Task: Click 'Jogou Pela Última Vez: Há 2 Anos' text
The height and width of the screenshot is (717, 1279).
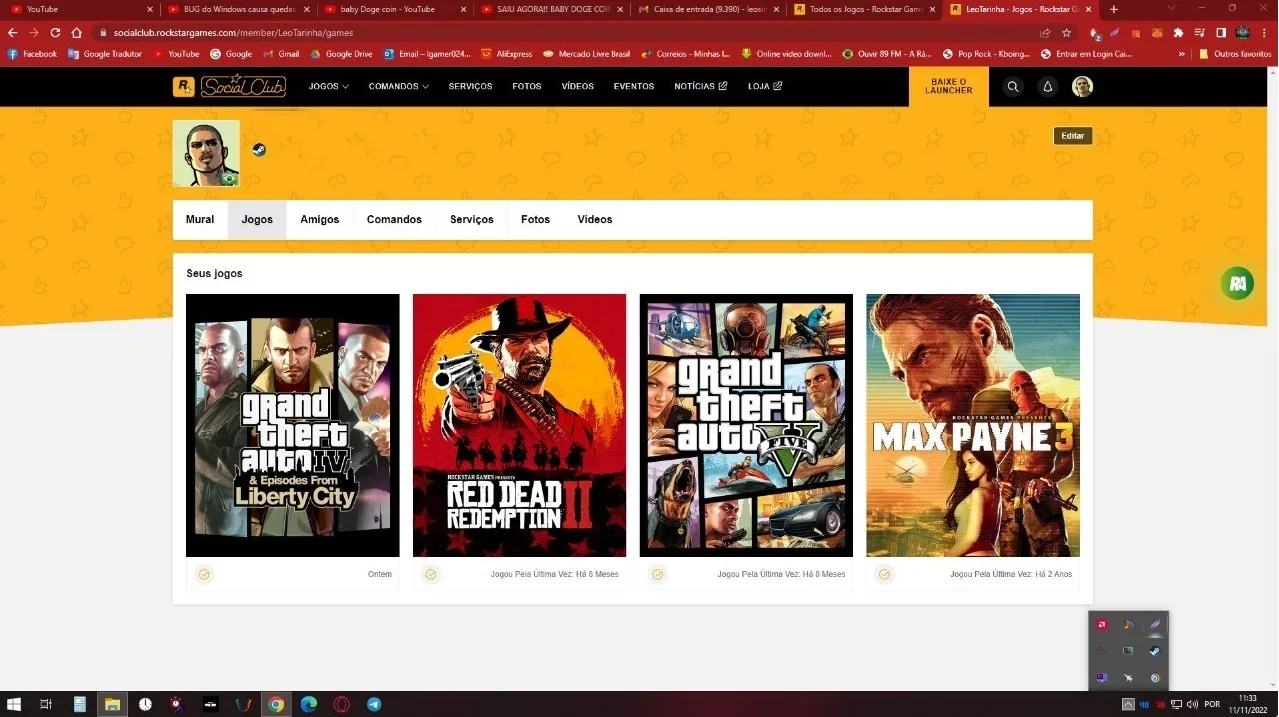Action: tap(1011, 575)
